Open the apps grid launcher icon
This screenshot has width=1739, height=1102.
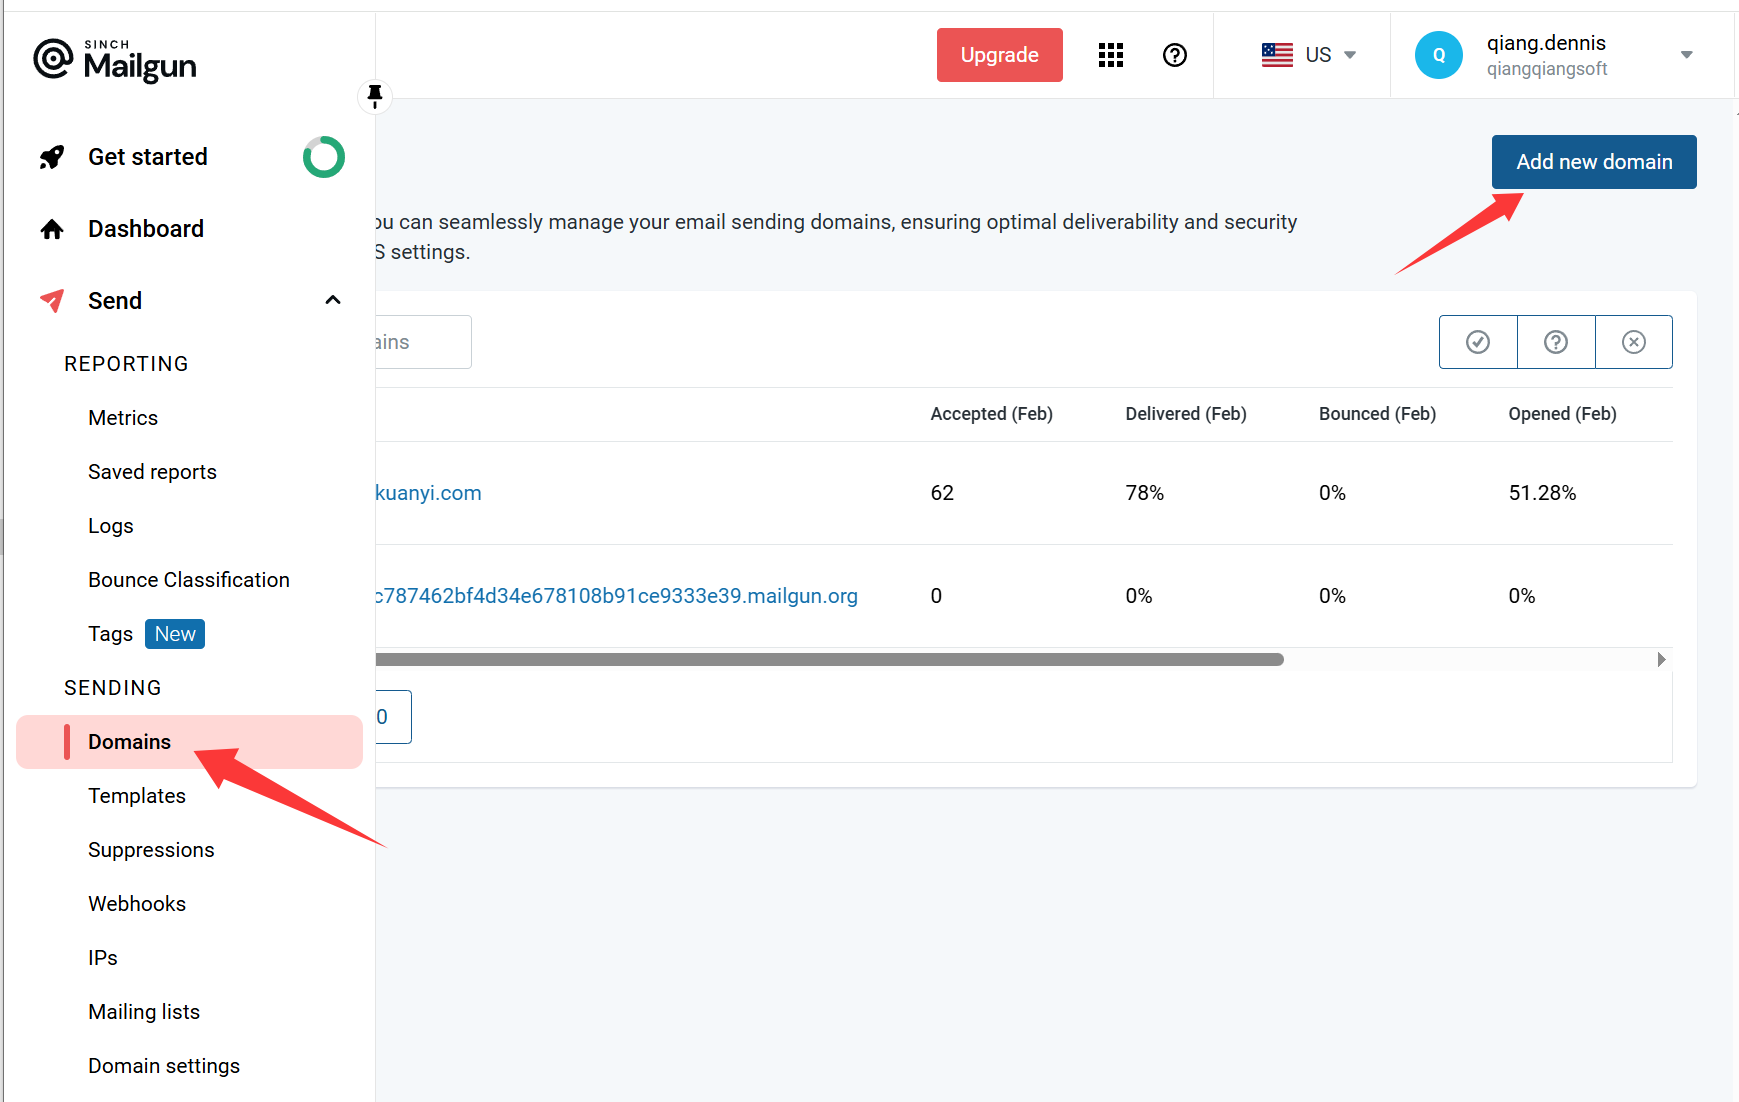click(1110, 55)
